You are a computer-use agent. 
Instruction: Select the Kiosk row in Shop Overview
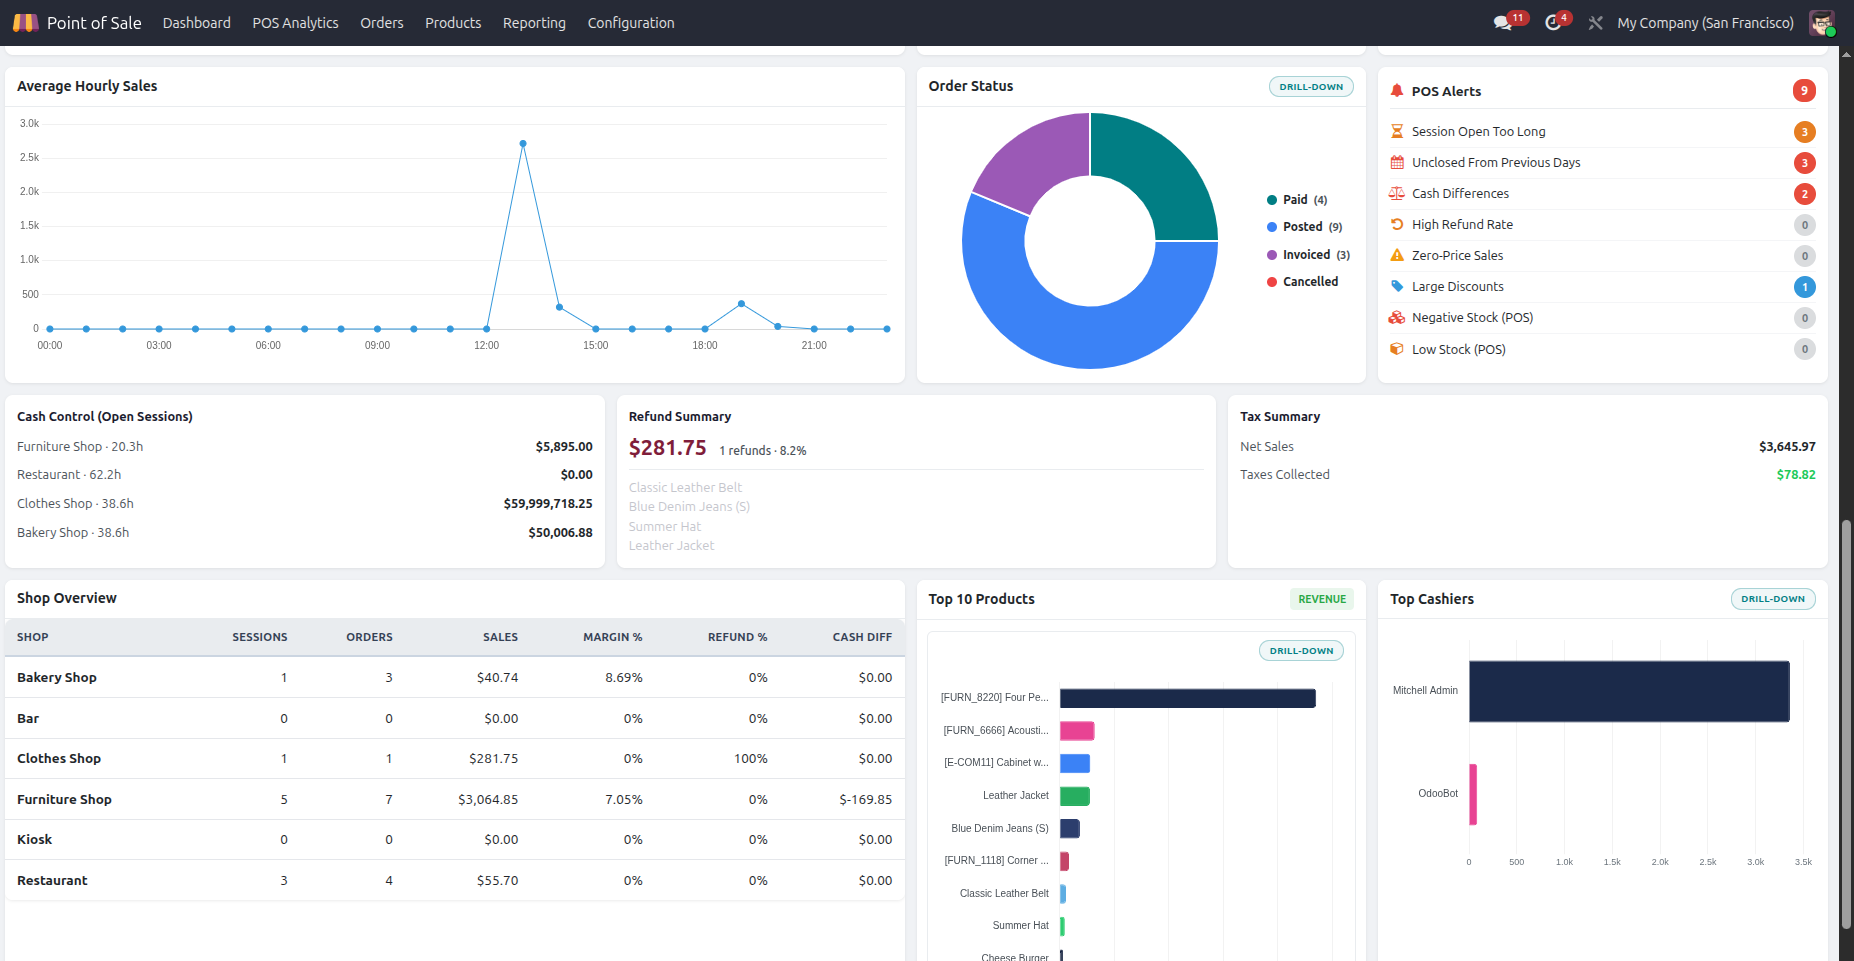455,840
